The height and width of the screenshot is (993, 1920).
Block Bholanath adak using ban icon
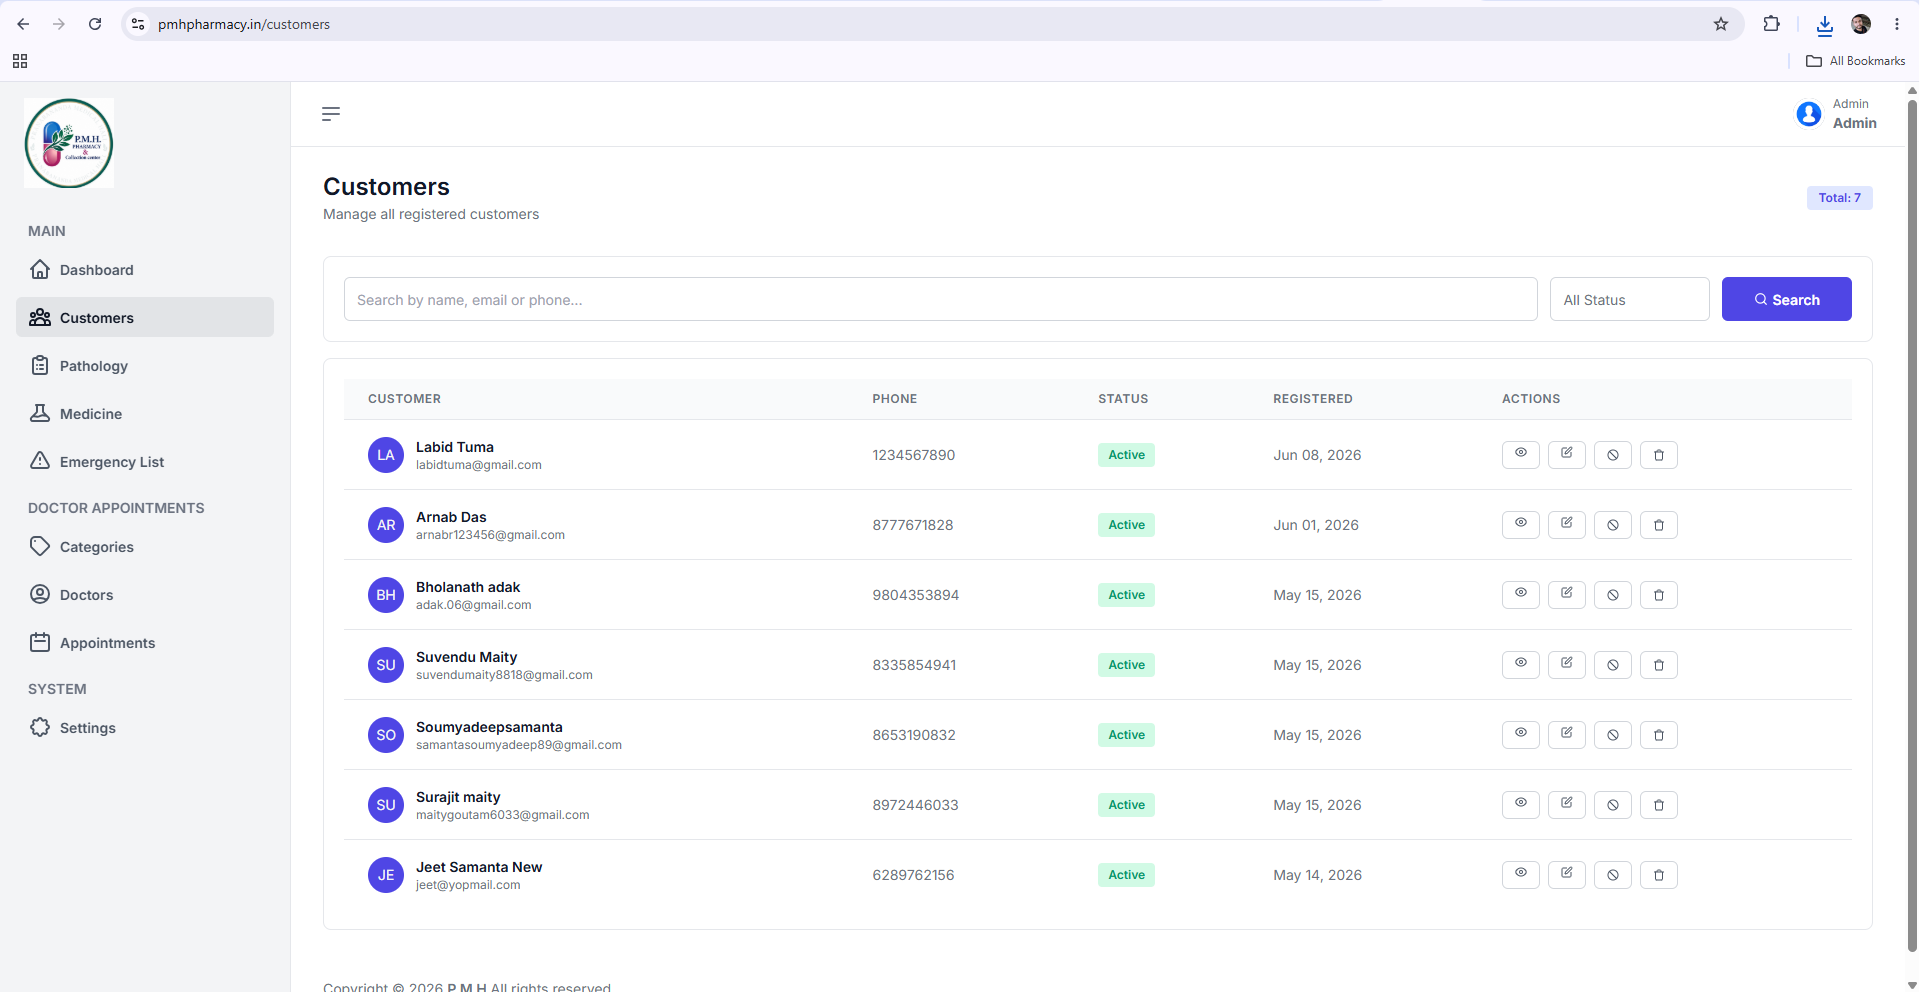pyautogui.click(x=1613, y=595)
